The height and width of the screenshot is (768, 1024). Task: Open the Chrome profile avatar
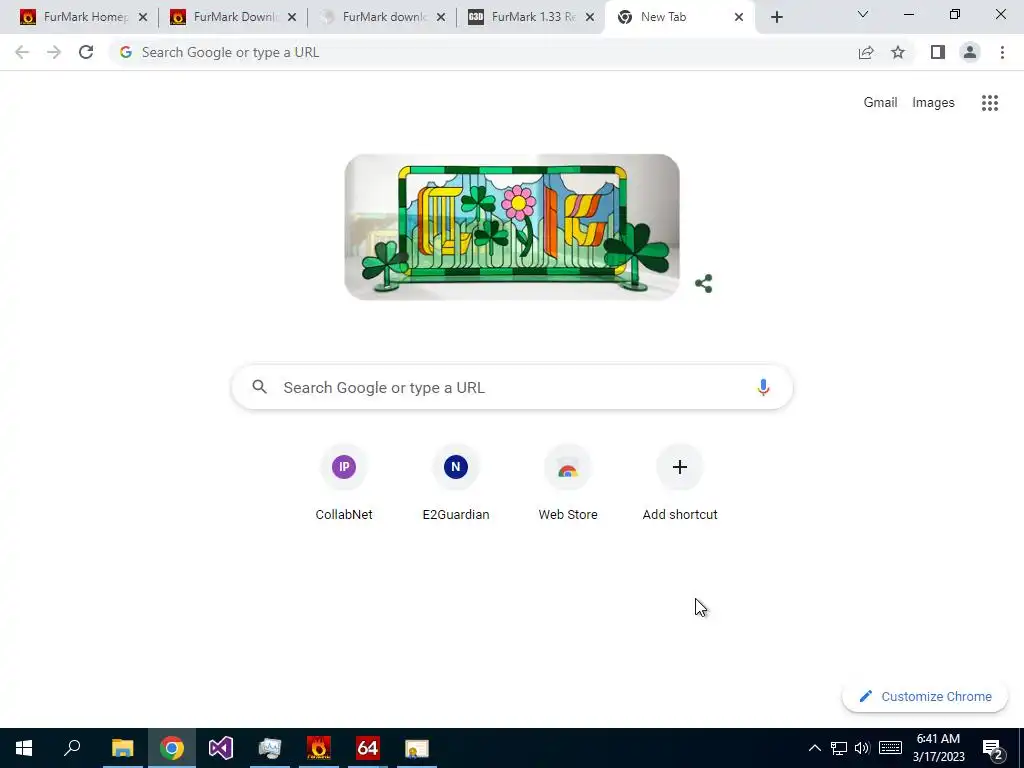point(970,52)
